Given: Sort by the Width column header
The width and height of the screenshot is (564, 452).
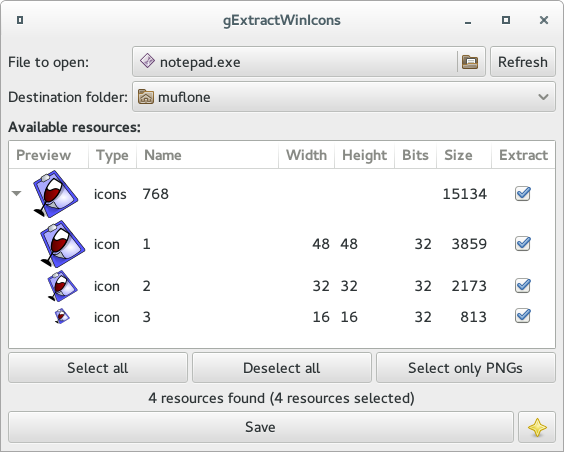Looking at the screenshot, I should pos(306,155).
